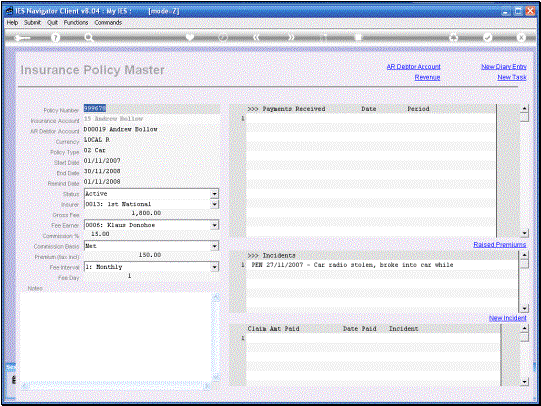The image size is (541, 406).
Task: Open the Commands menu
Action: [108, 22]
